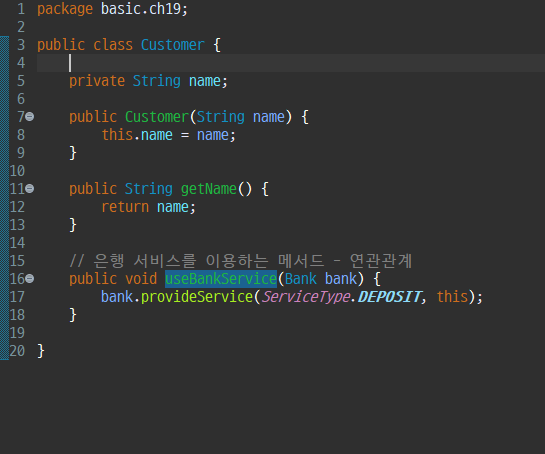Collapse the Customer constructor fold marker on line 7
This screenshot has height=454, width=545.
click(30, 116)
